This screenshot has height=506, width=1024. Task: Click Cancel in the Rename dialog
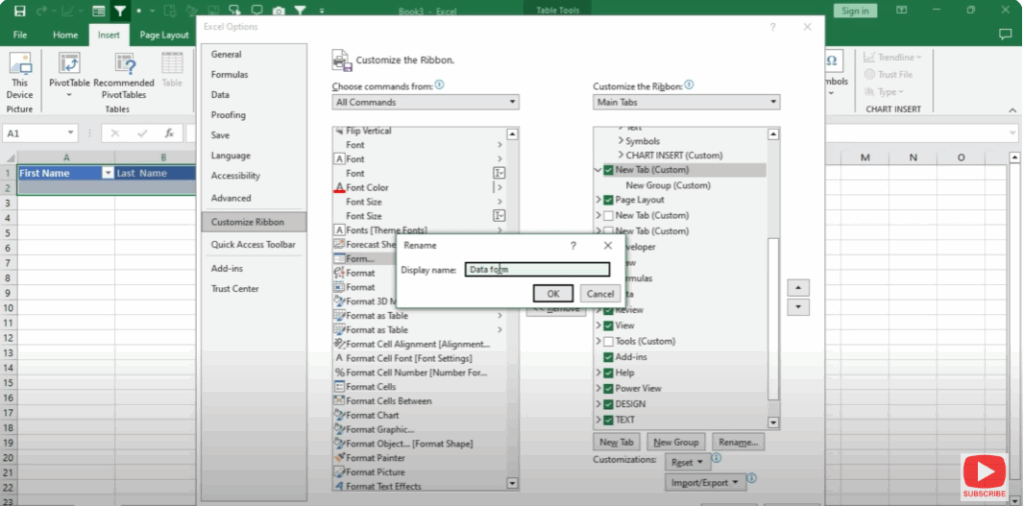600,294
